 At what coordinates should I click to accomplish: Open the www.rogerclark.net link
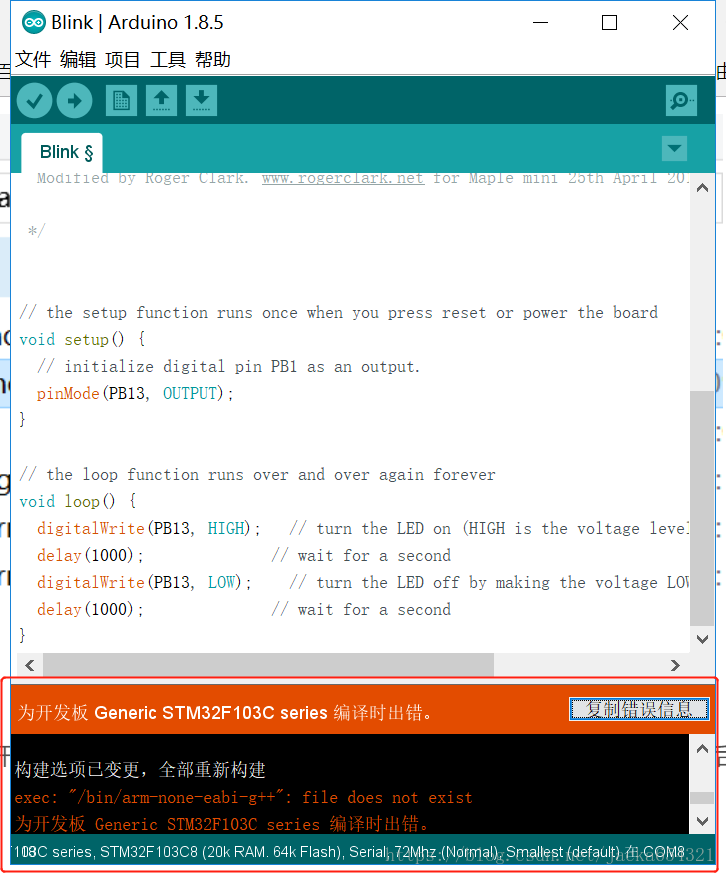click(343, 178)
